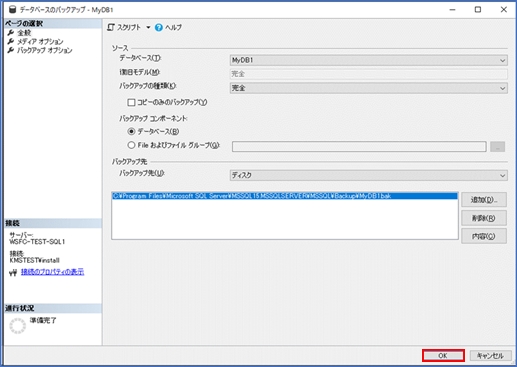Close the backup dialog window
This screenshot has height=367, width=517.
click(504, 9)
